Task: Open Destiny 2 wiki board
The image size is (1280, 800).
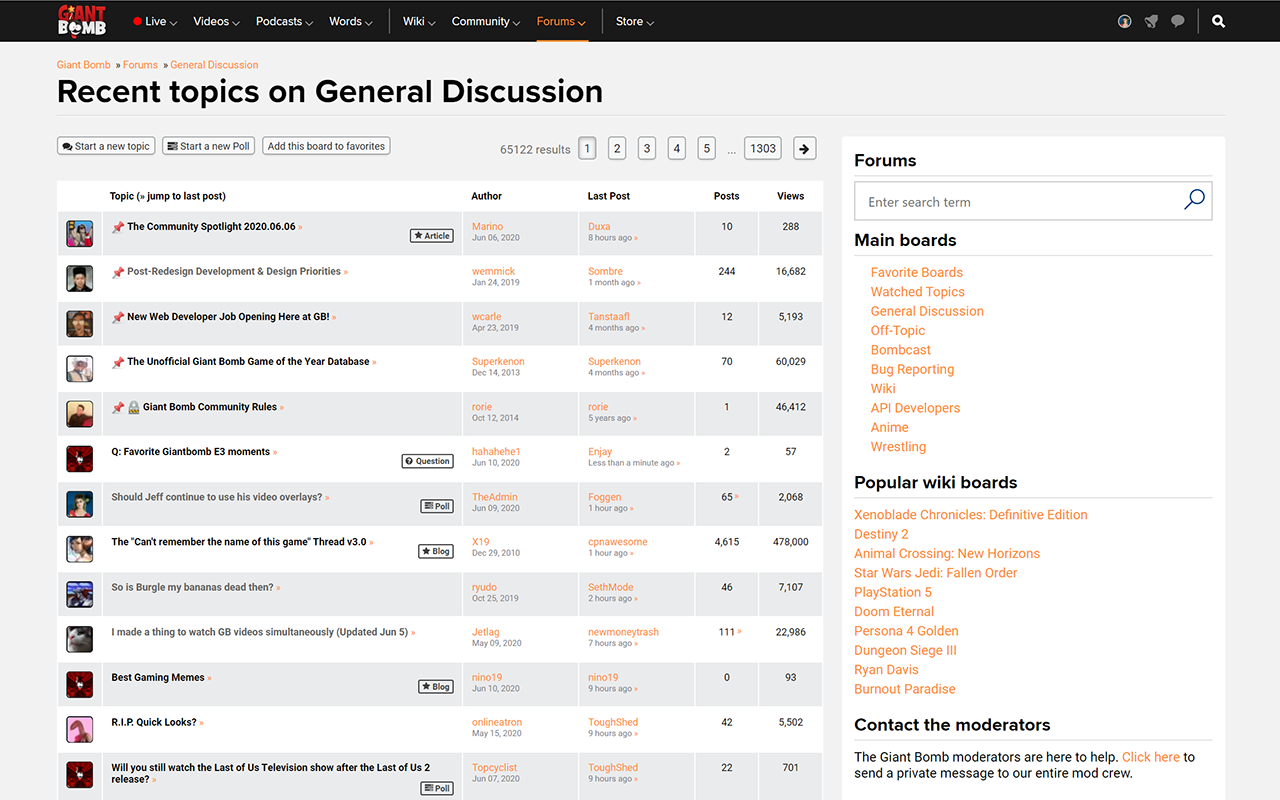Action: coord(882,534)
